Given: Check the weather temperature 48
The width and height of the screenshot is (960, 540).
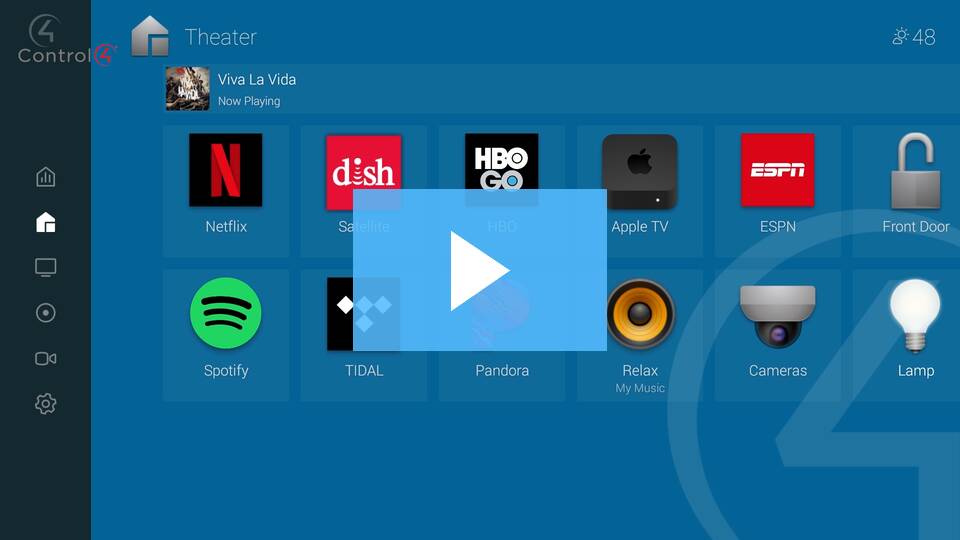Looking at the screenshot, I should pos(913,37).
